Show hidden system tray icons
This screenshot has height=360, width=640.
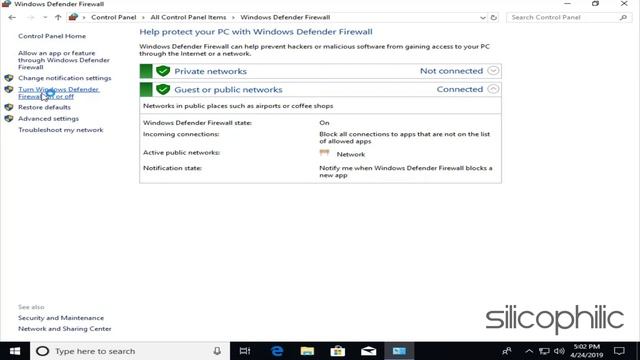[x=529, y=351]
